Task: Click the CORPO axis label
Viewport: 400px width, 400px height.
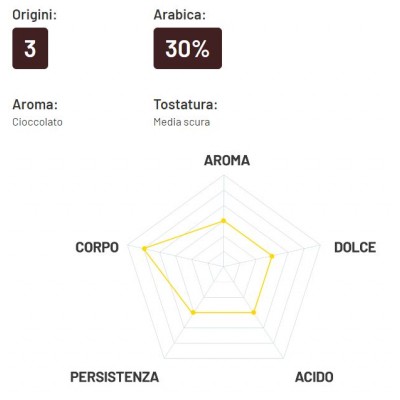Action: [x=97, y=247]
